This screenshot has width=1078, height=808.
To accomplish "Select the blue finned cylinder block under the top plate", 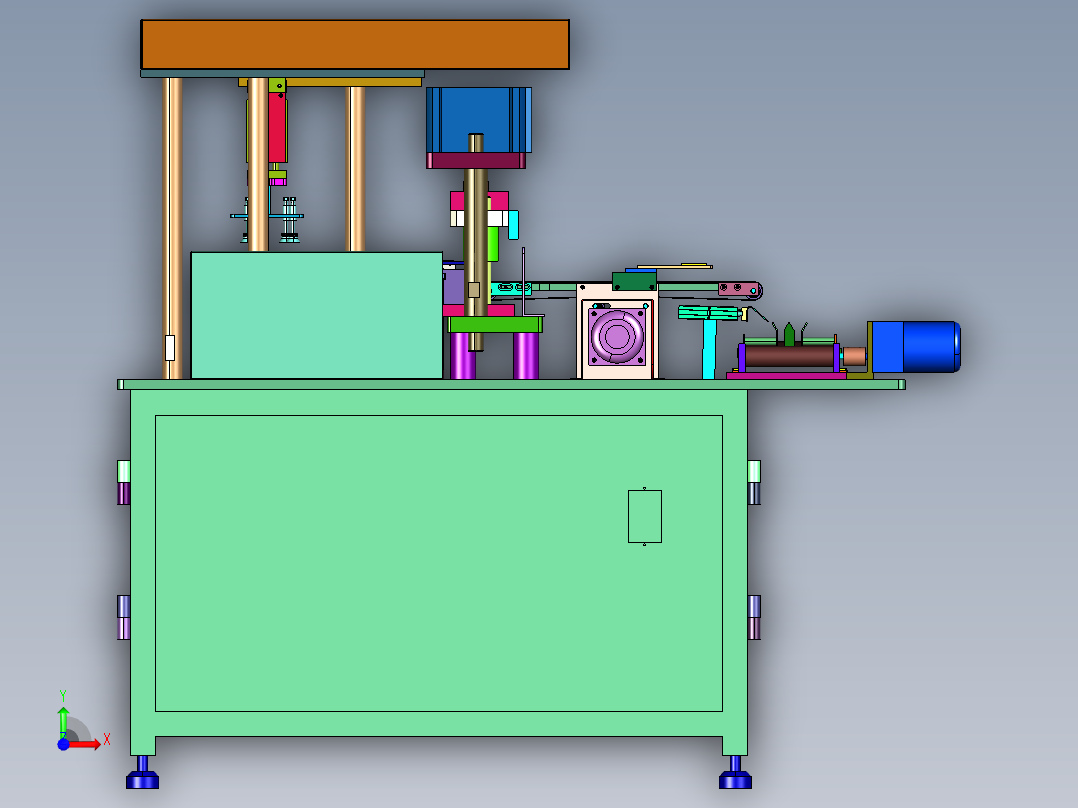I will [x=478, y=120].
